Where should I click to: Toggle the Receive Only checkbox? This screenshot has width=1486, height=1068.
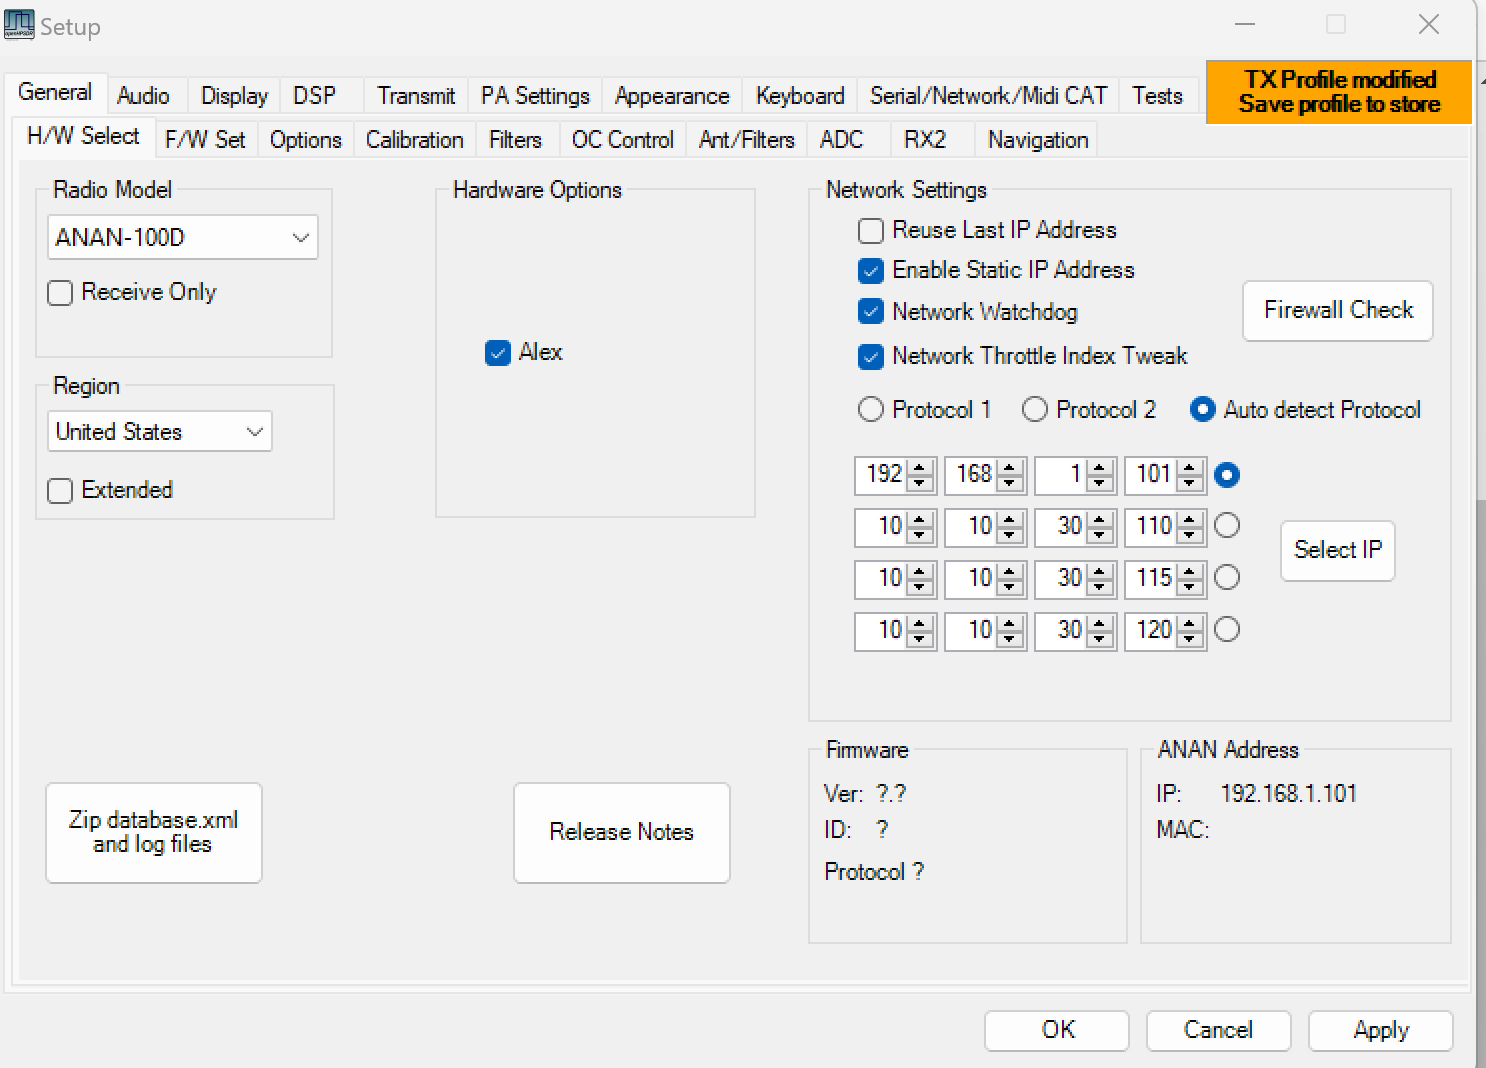tap(61, 293)
